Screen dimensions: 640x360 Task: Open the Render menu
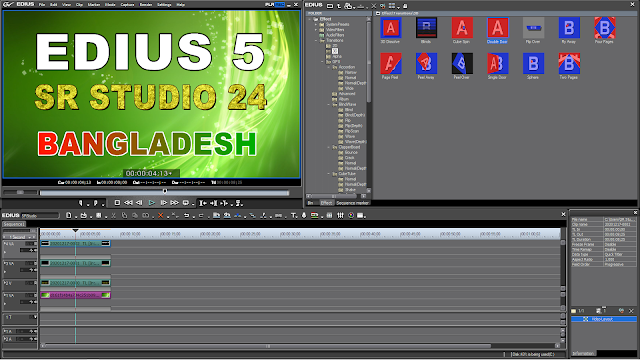[146, 4]
